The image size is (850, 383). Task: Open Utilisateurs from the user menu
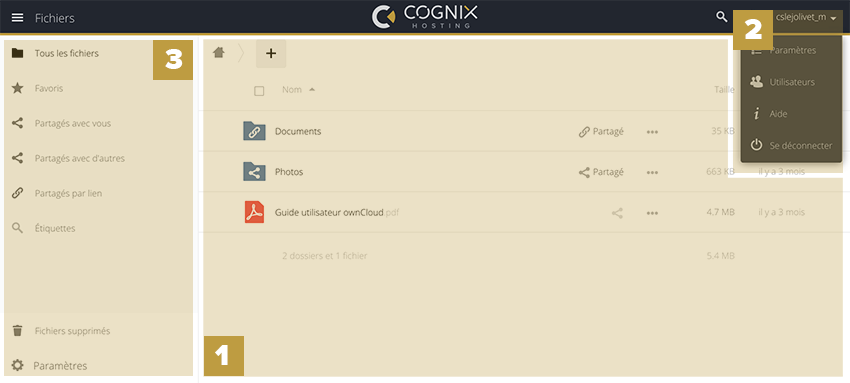[791, 82]
